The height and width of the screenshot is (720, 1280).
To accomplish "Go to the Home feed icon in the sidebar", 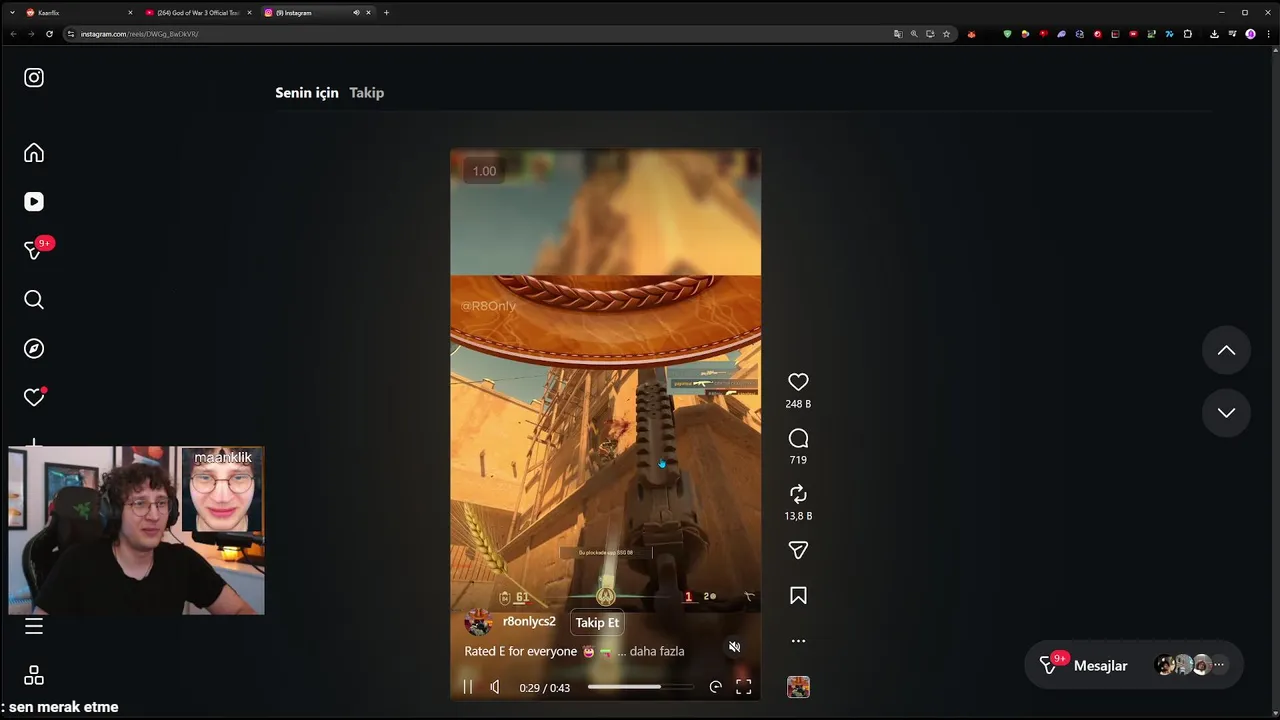I will [34, 153].
